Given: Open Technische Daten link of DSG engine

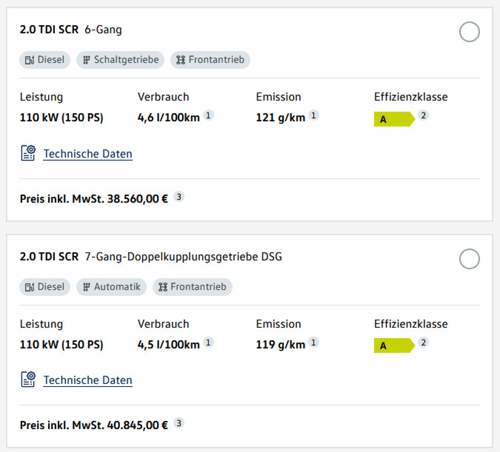Looking at the screenshot, I should click(88, 380).
